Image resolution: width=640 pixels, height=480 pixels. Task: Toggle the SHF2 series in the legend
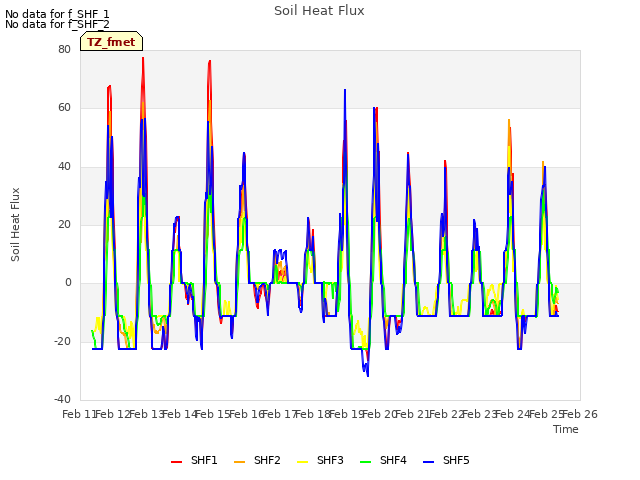[257, 461]
